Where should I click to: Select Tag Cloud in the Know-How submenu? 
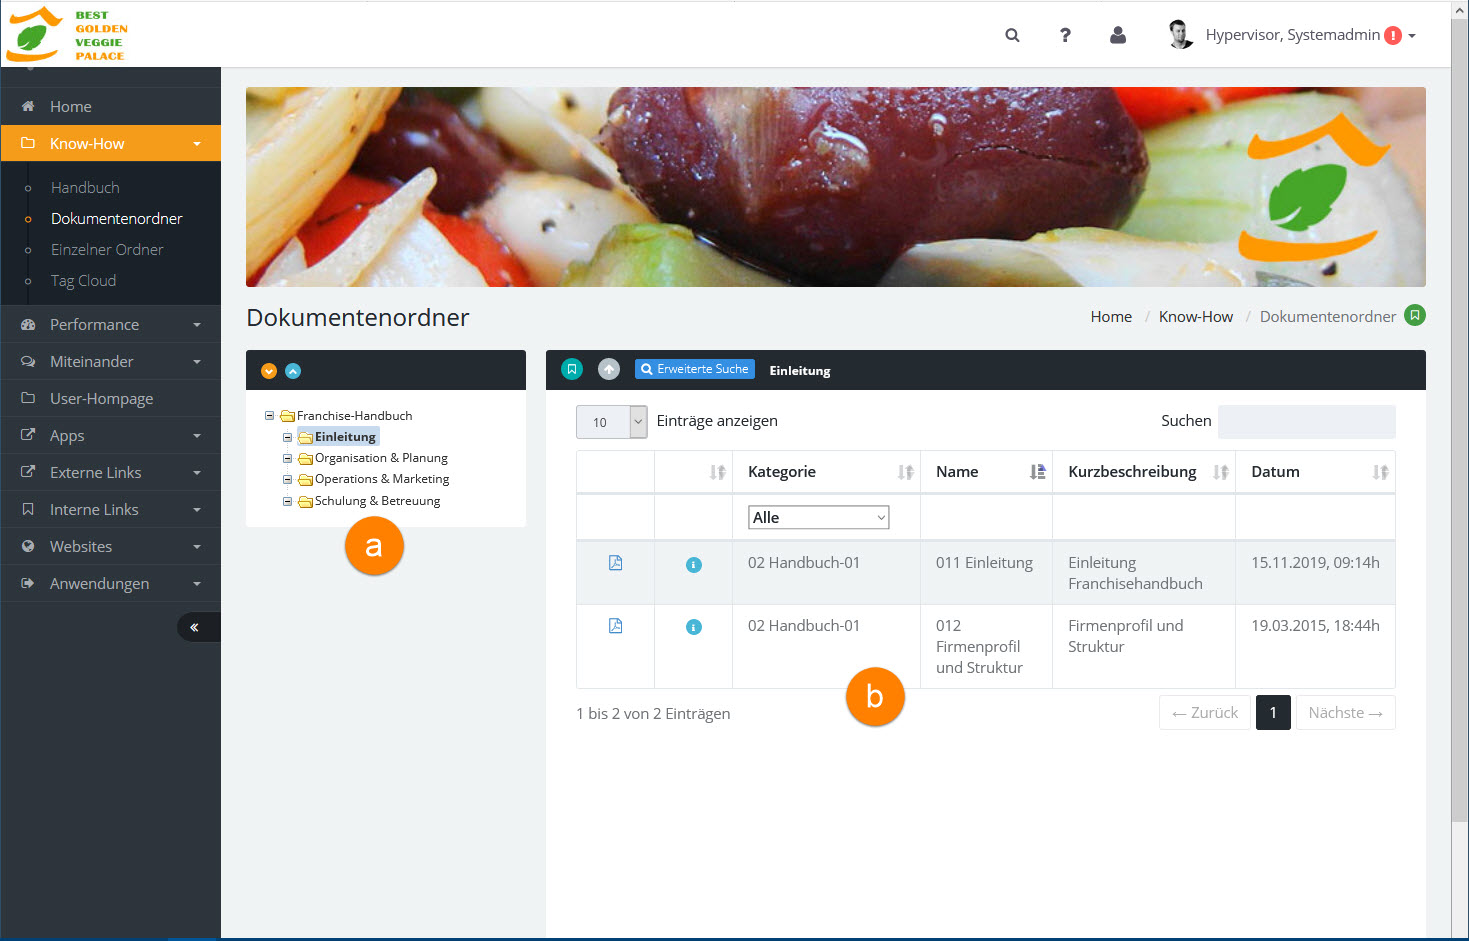click(83, 281)
